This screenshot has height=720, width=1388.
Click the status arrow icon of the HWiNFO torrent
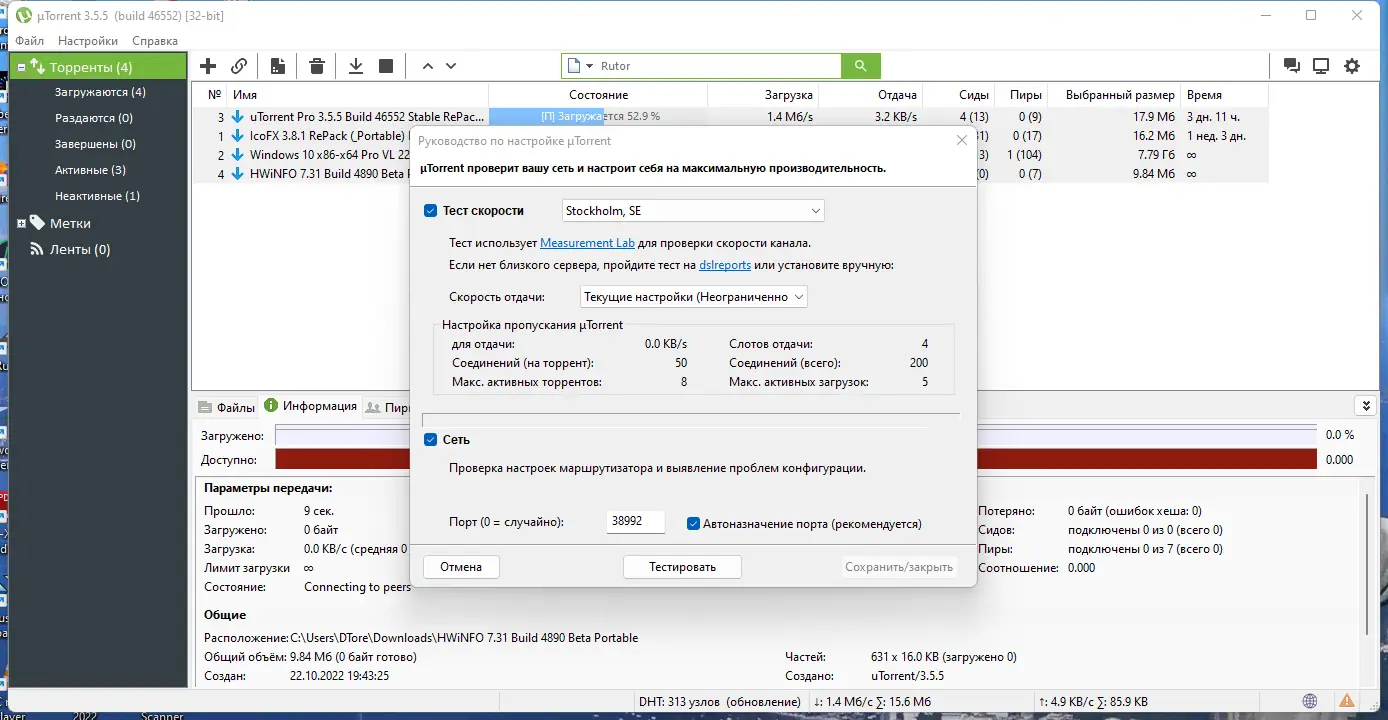[237, 174]
